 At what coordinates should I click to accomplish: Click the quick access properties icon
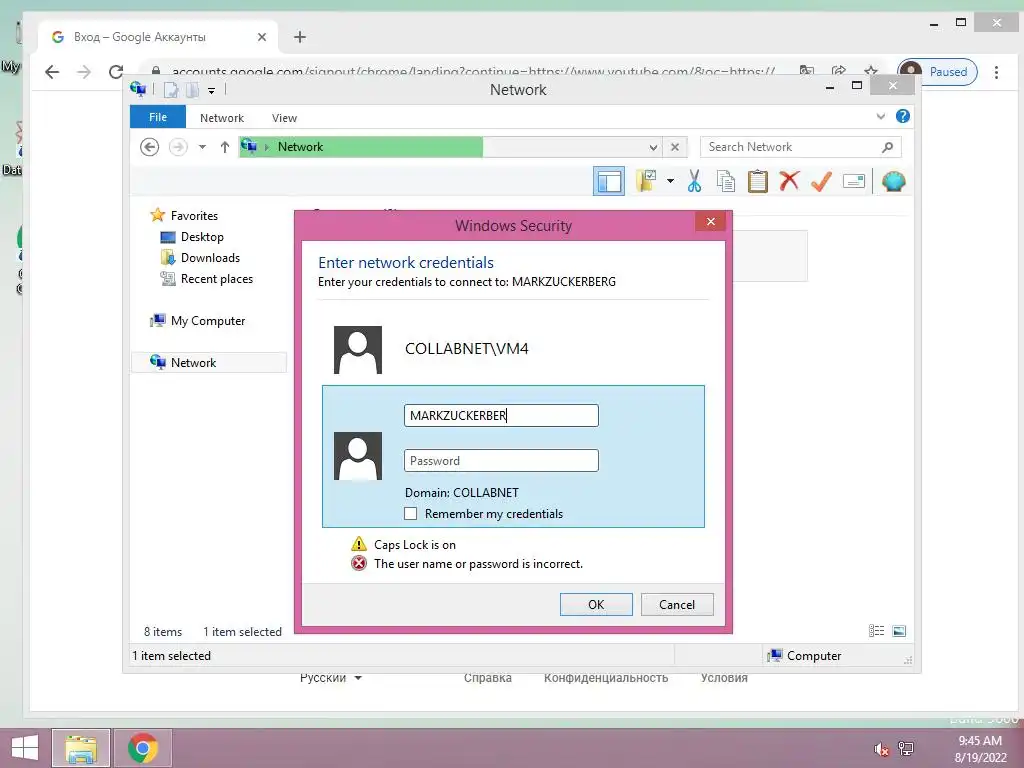pos(171,90)
